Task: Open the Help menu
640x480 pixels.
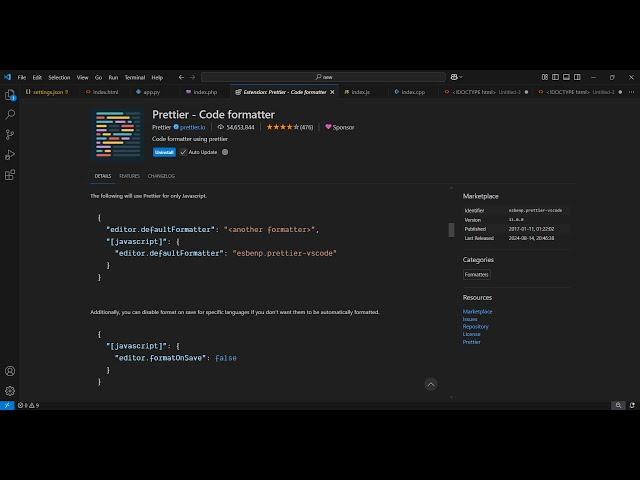Action: click(157, 78)
